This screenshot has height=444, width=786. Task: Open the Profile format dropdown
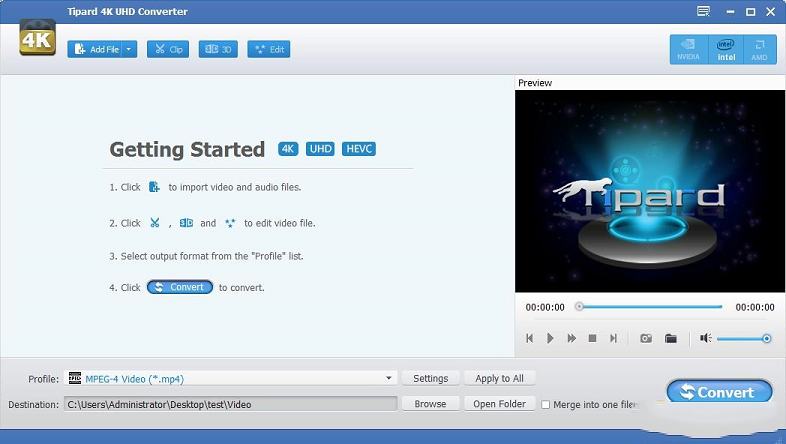point(388,378)
